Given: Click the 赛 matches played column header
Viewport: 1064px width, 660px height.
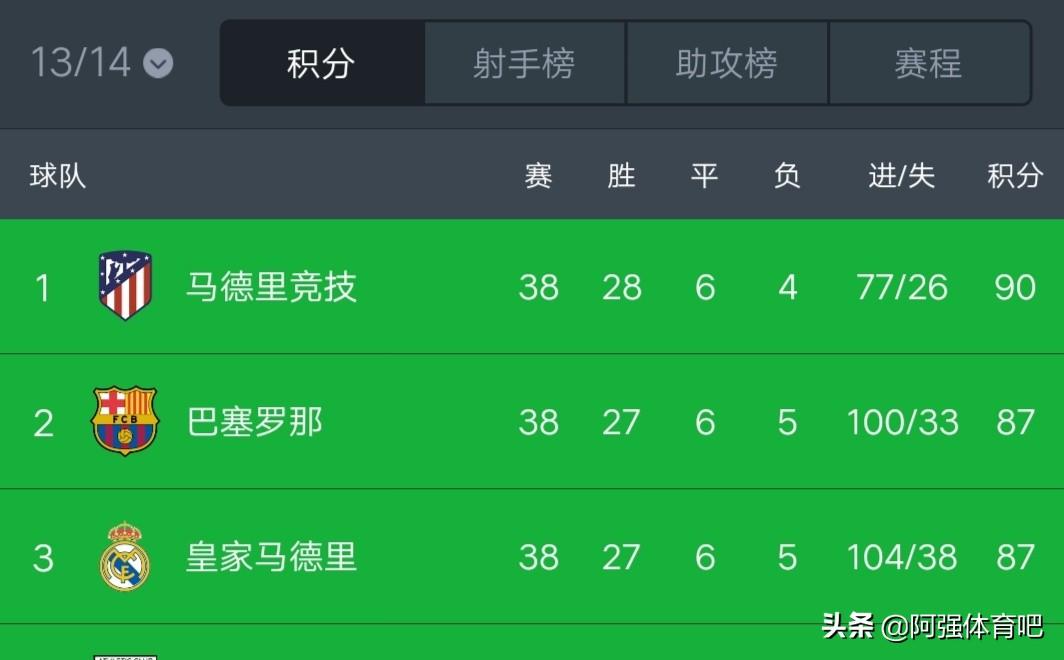Looking at the screenshot, I should (538, 176).
